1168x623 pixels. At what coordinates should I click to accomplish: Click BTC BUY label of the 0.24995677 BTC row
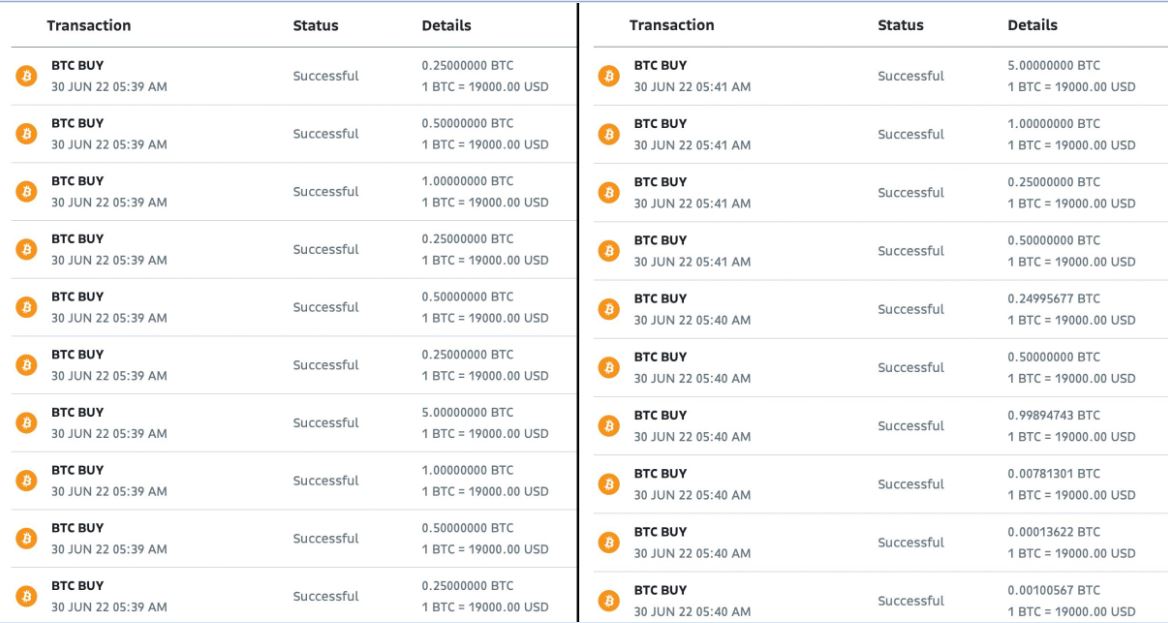[x=660, y=299]
